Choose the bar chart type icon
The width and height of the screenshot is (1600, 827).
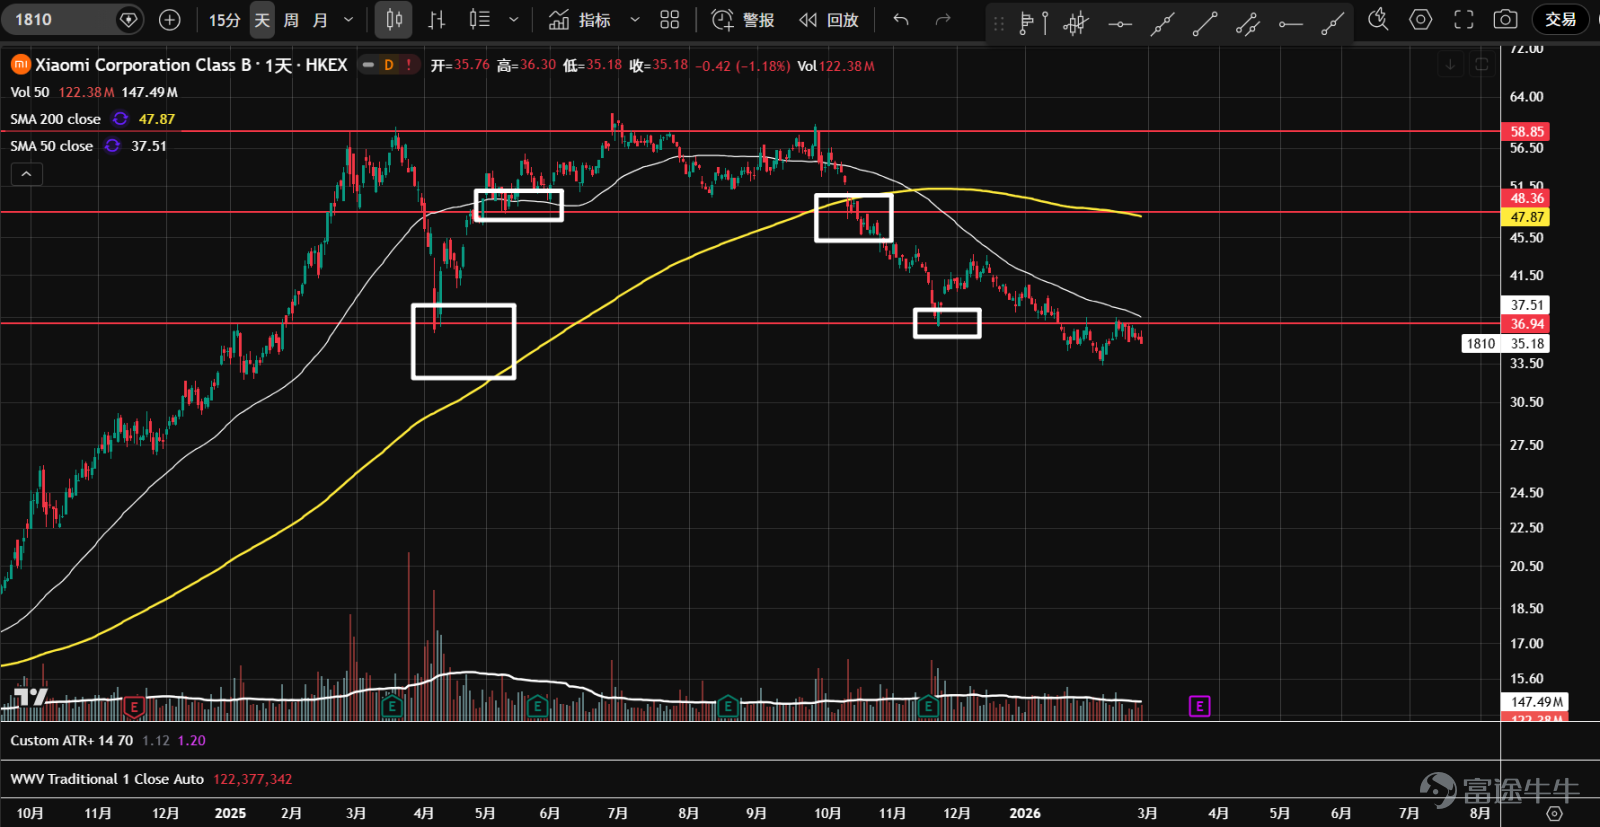tap(437, 20)
